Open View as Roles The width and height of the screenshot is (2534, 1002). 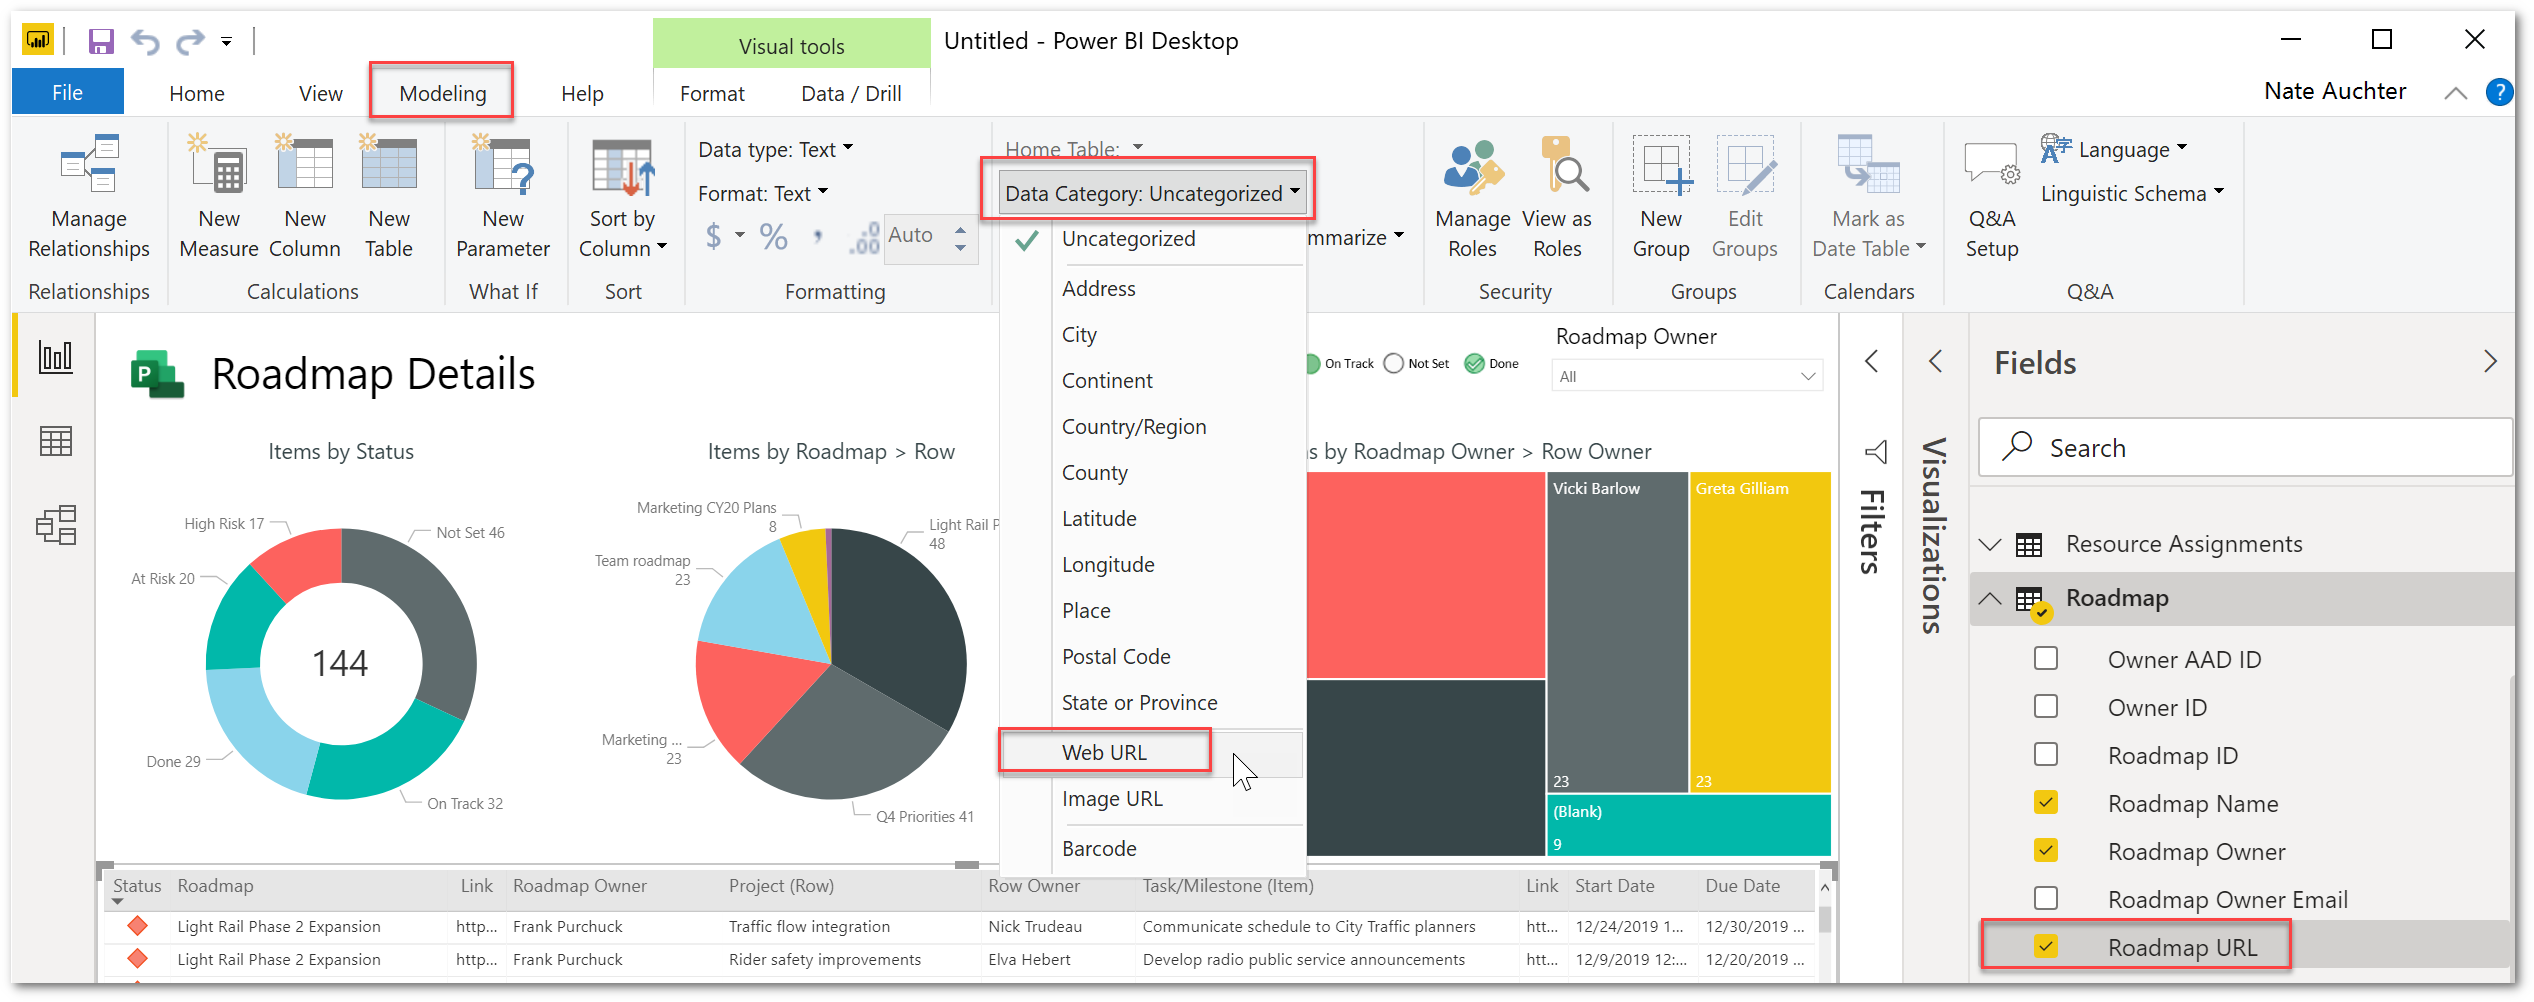coord(1557,197)
